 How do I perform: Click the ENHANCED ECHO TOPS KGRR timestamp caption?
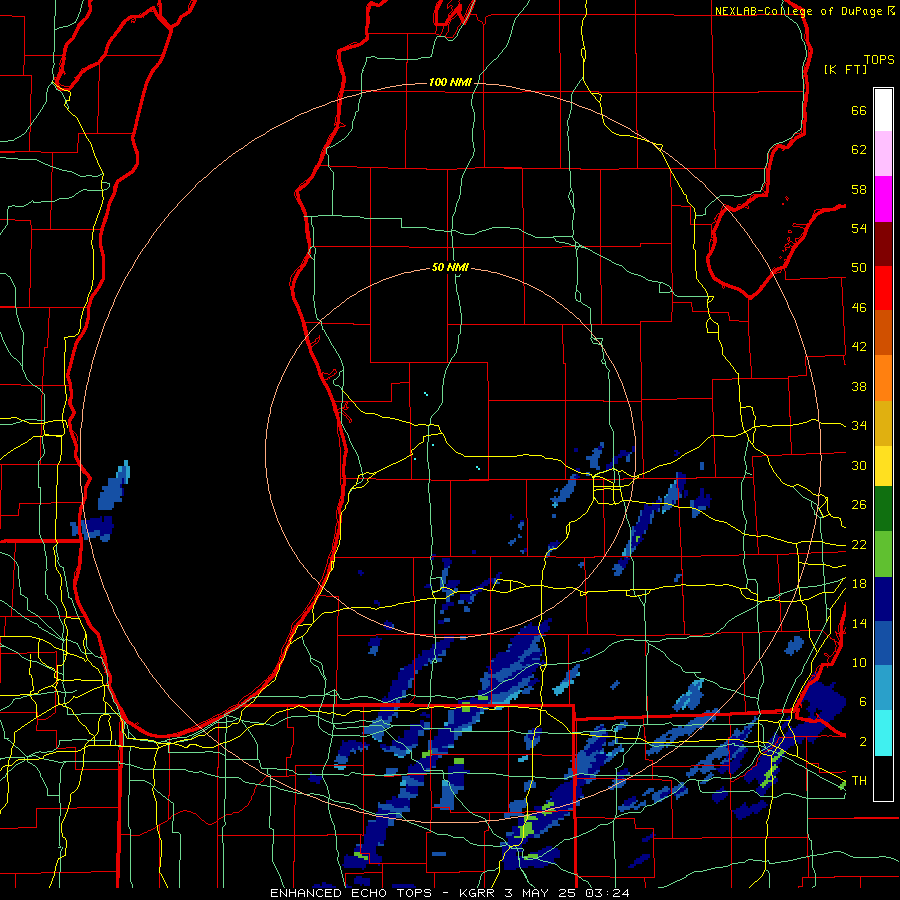tap(450, 893)
